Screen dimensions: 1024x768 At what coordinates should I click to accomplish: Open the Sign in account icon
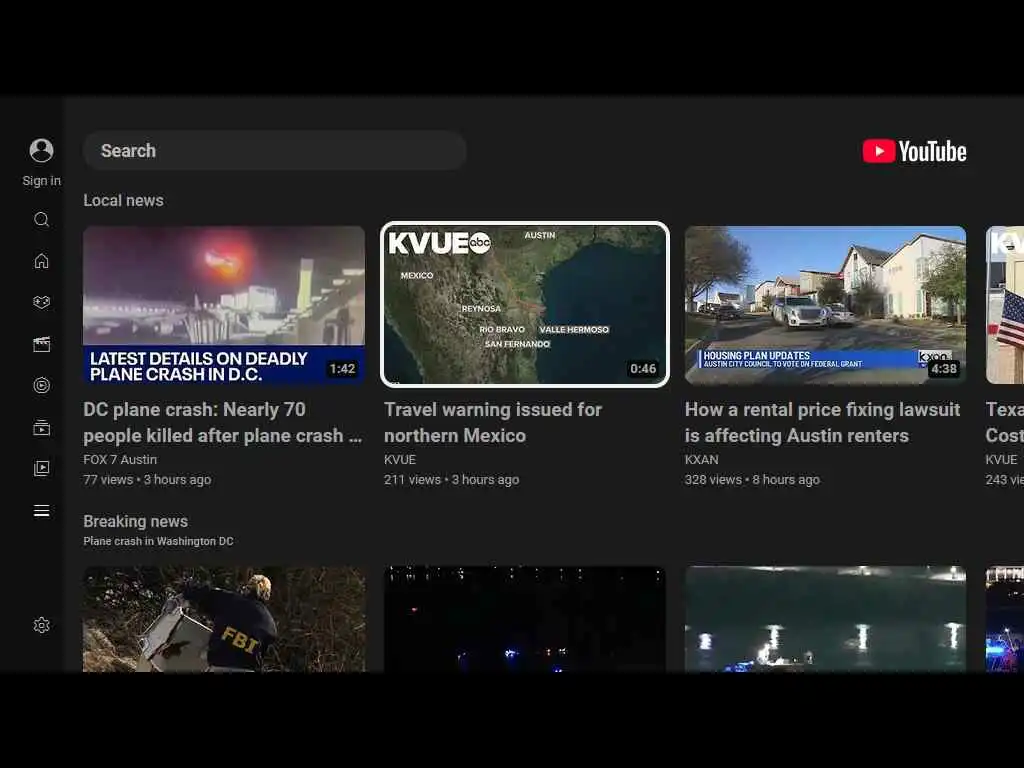41,150
